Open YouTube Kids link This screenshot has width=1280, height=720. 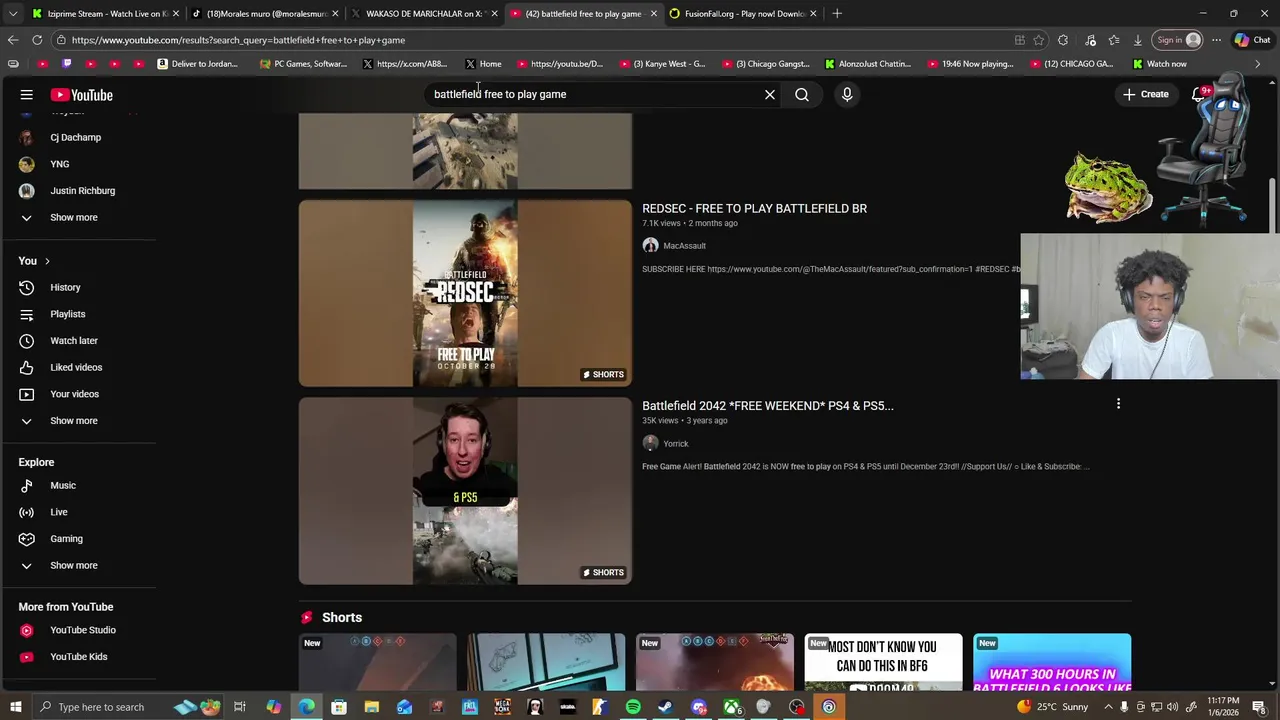(78, 657)
